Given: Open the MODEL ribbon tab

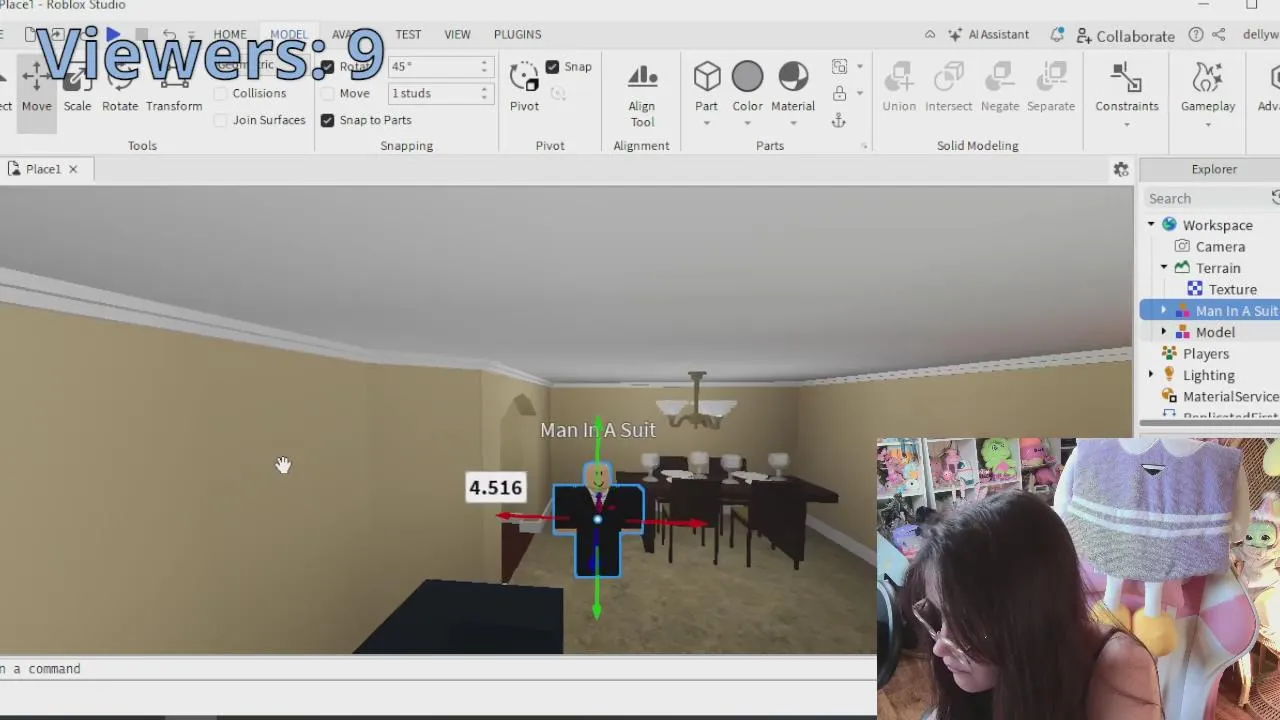Looking at the screenshot, I should coord(289,34).
